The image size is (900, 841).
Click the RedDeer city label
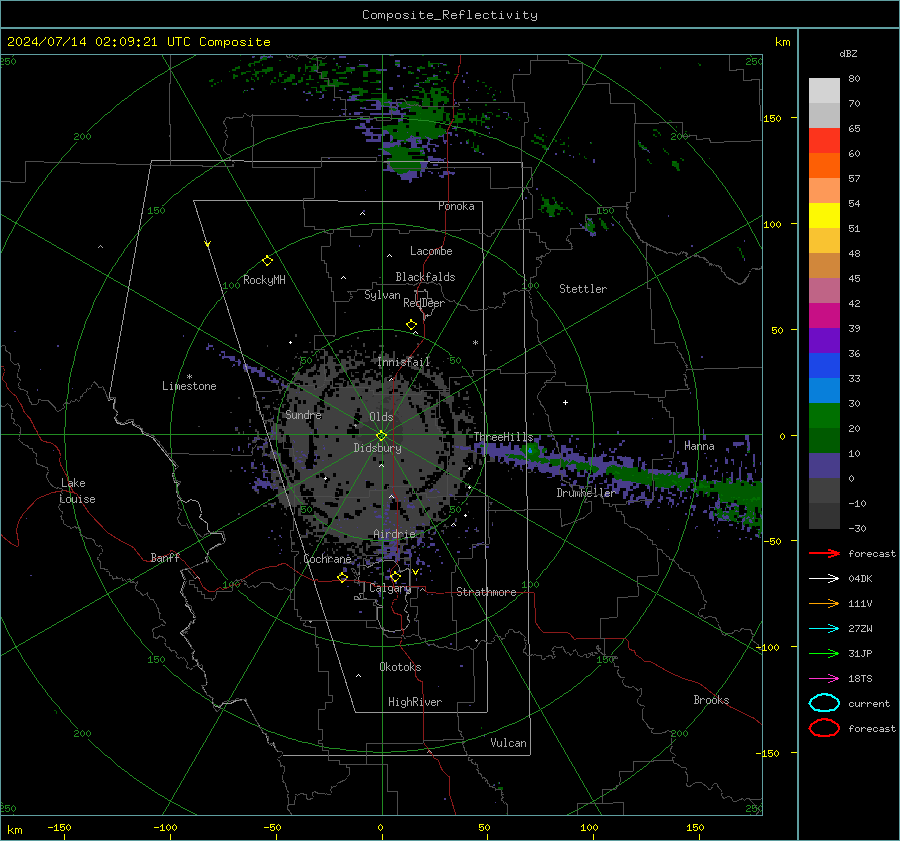click(x=424, y=303)
